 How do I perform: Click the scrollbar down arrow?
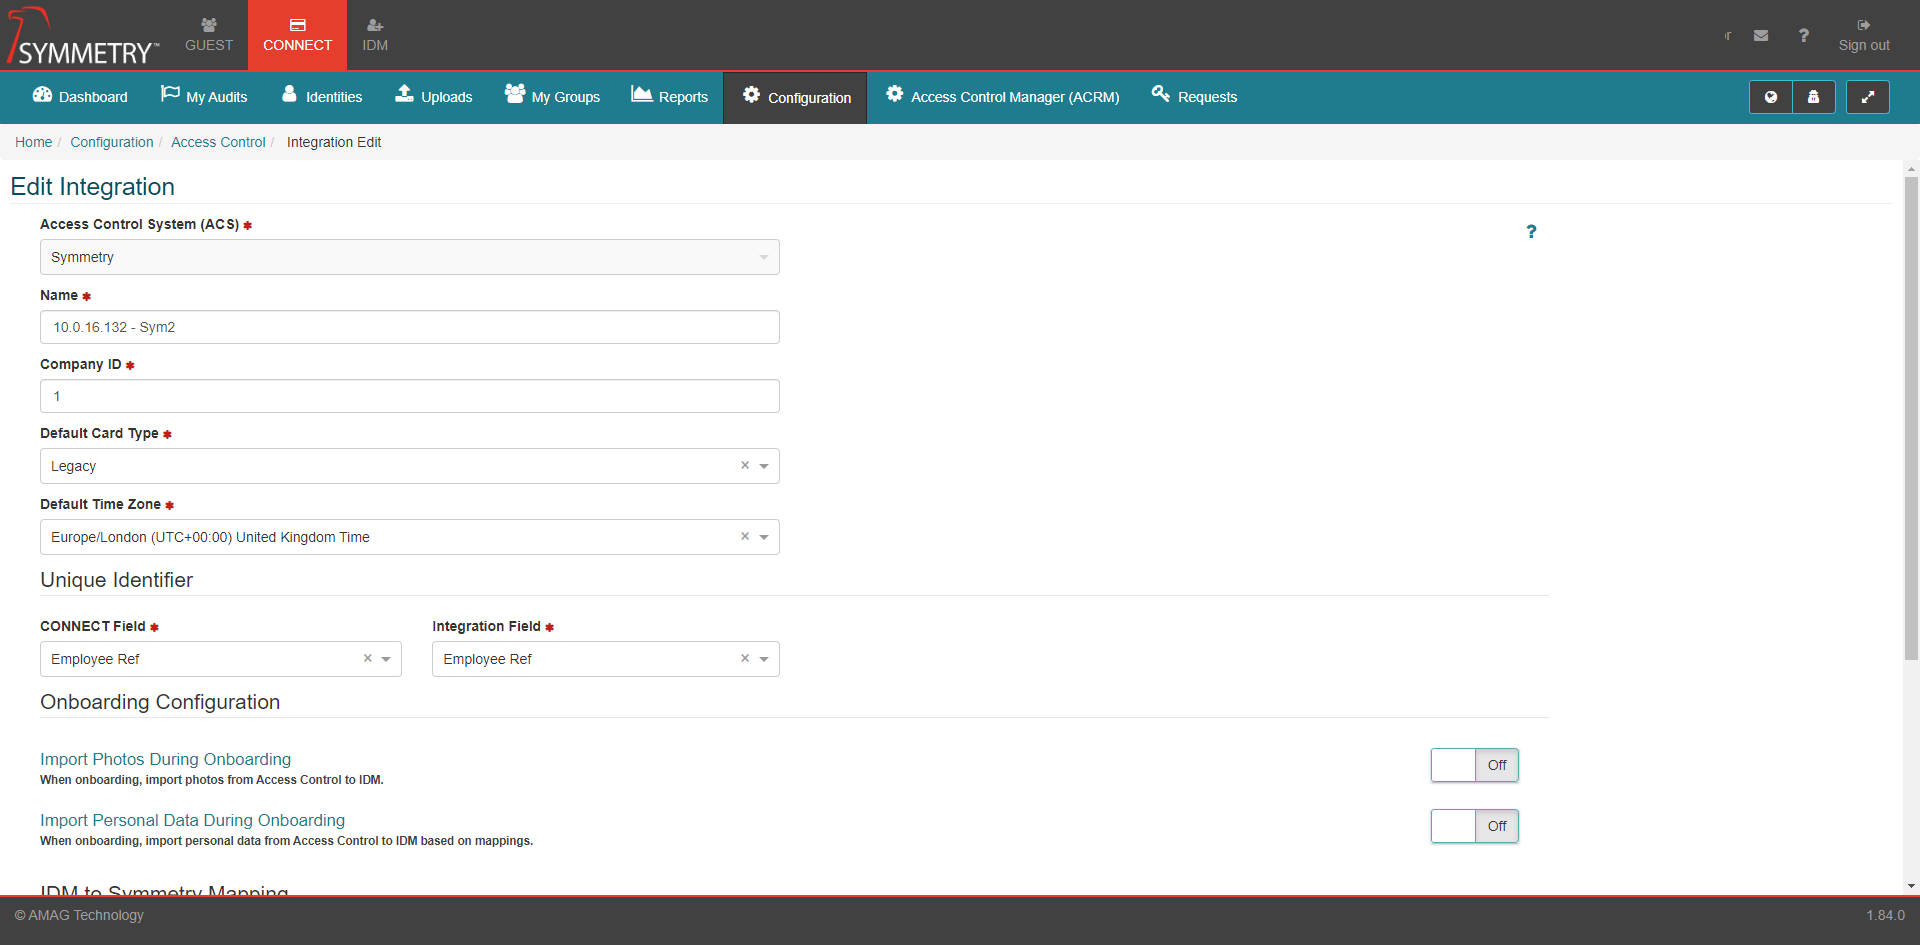pyautogui.click(x=1911, y=885)
